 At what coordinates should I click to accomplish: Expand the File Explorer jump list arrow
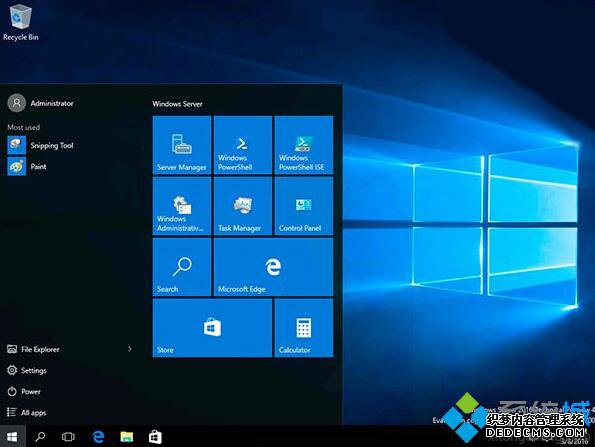(x=130, y=349)
